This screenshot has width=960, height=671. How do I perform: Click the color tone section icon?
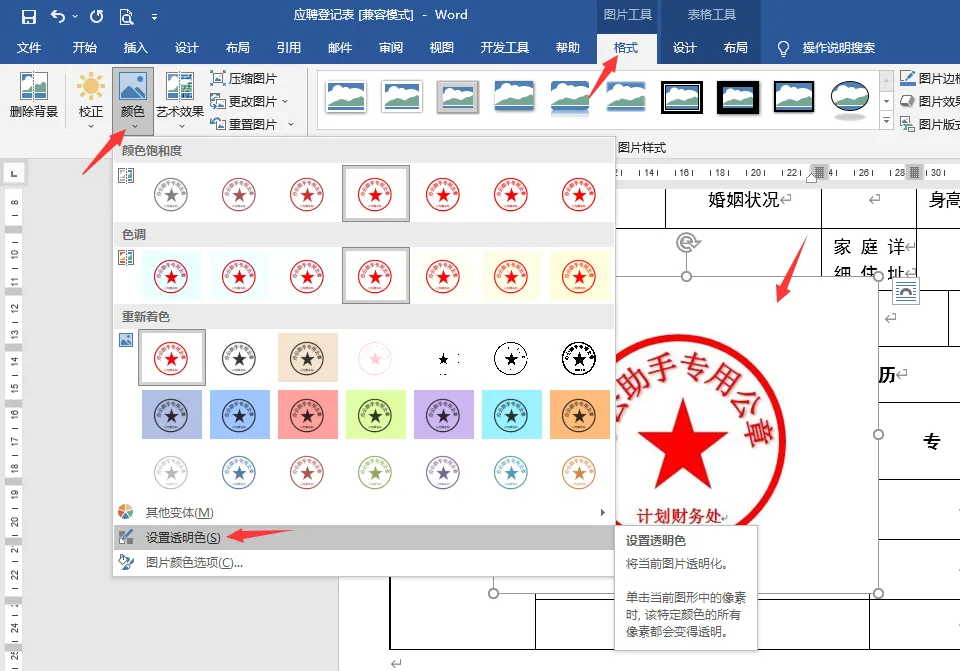click(x=126, y=258)
